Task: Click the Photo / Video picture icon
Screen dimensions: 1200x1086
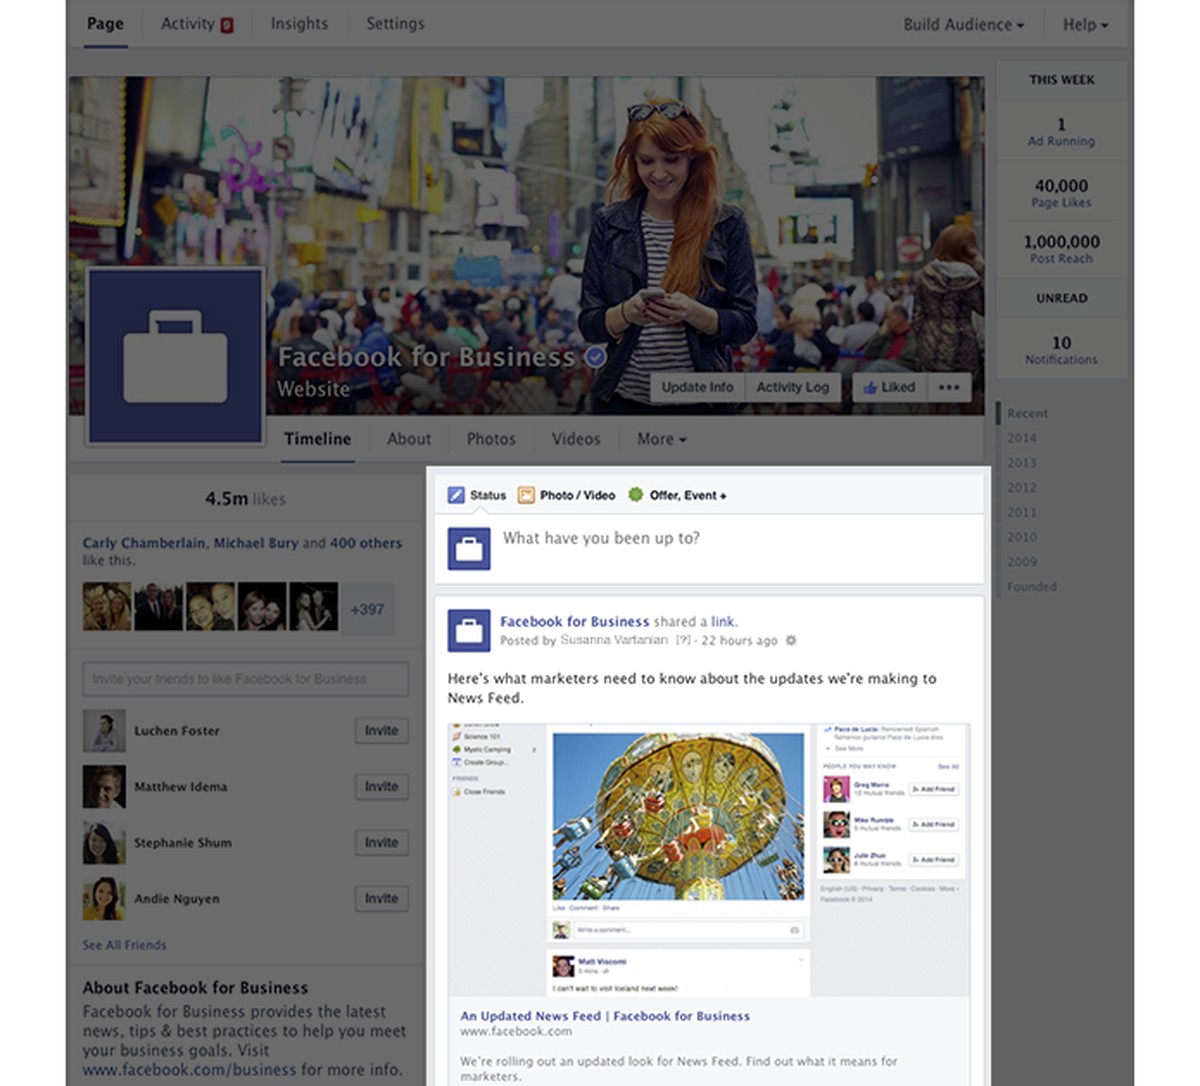Action: click(x=526, y=495)
